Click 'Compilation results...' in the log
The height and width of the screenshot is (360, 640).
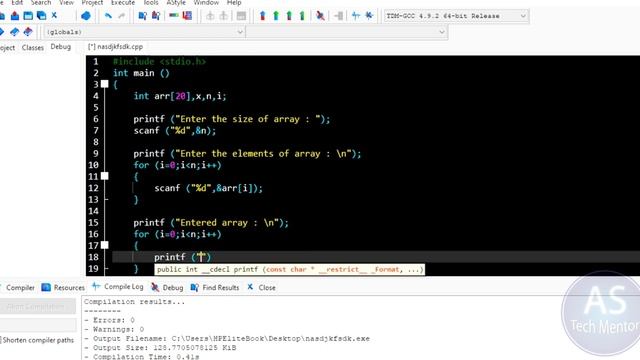pos(134,302)
